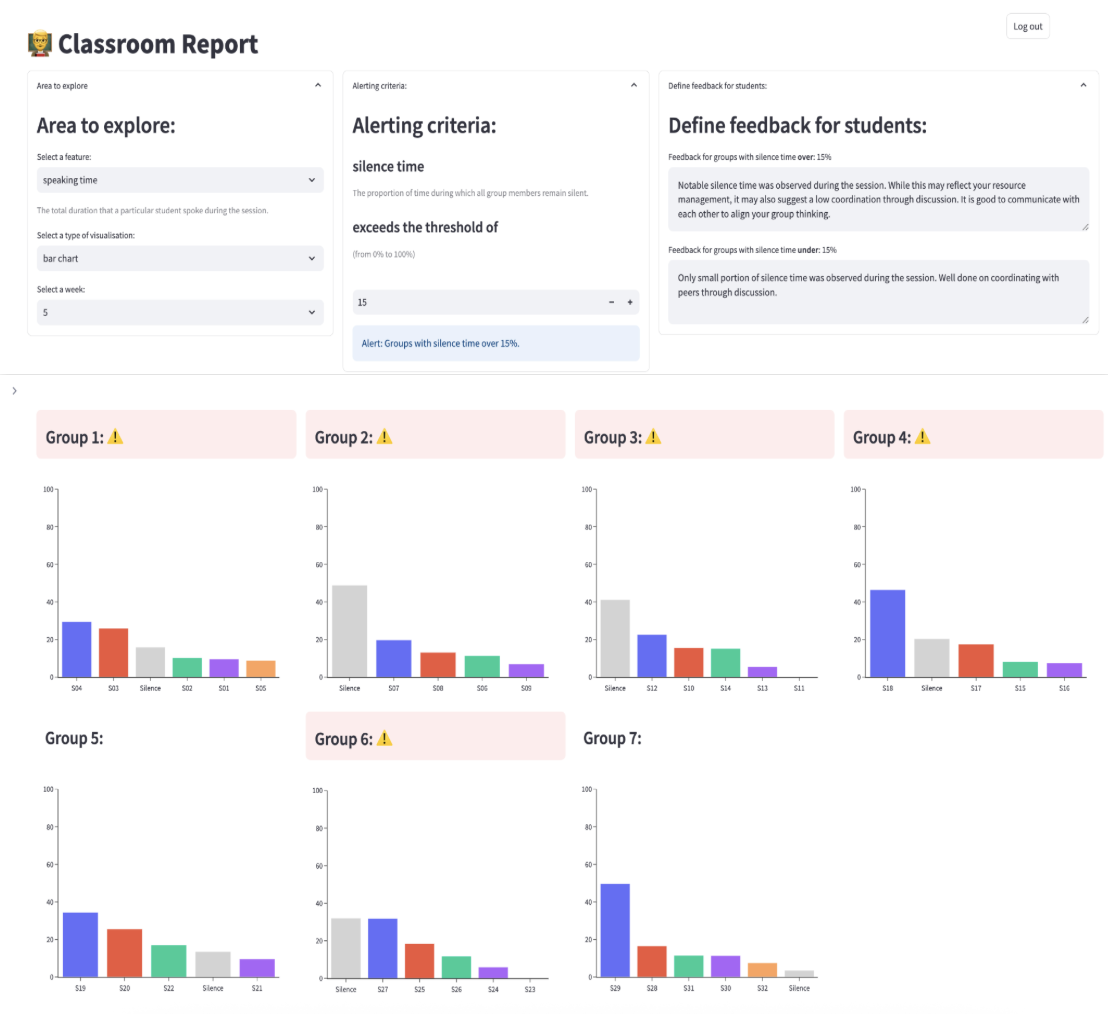This screenshot has height=1014, width=1108.
Task: Open the 'speaking time' feature dropdown
Action: tap(180, 180)
